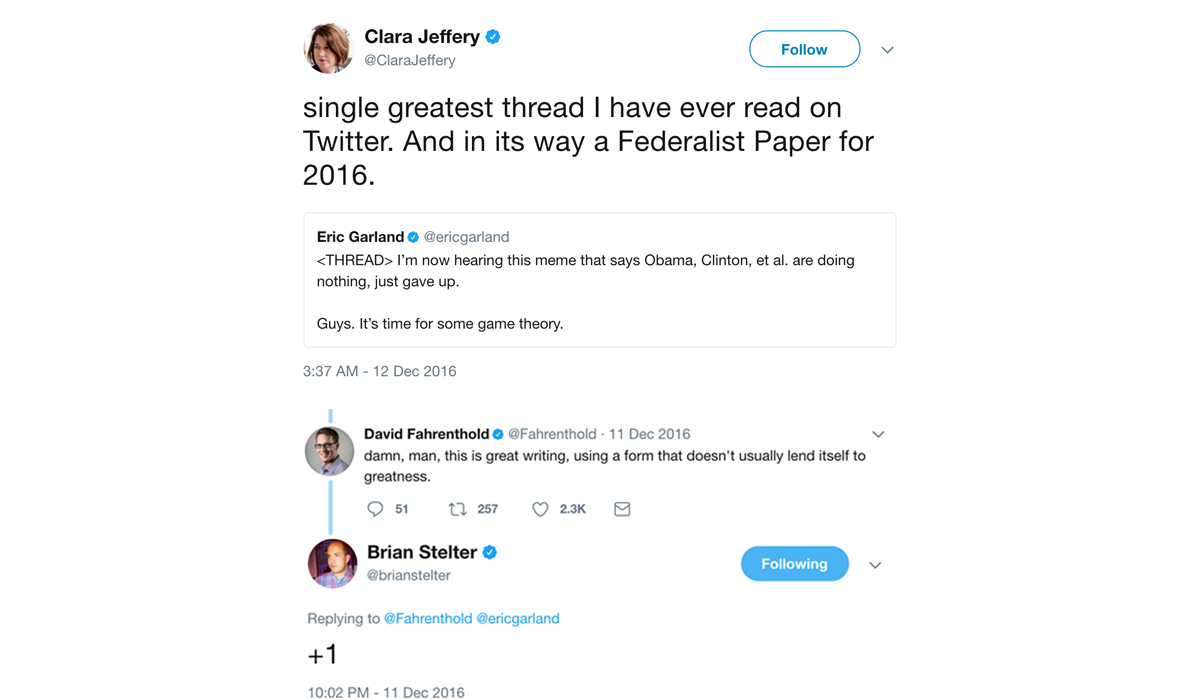Expand the chevron next to Following button
Viewport: 1200px width, 700px height.
(875, 565)
